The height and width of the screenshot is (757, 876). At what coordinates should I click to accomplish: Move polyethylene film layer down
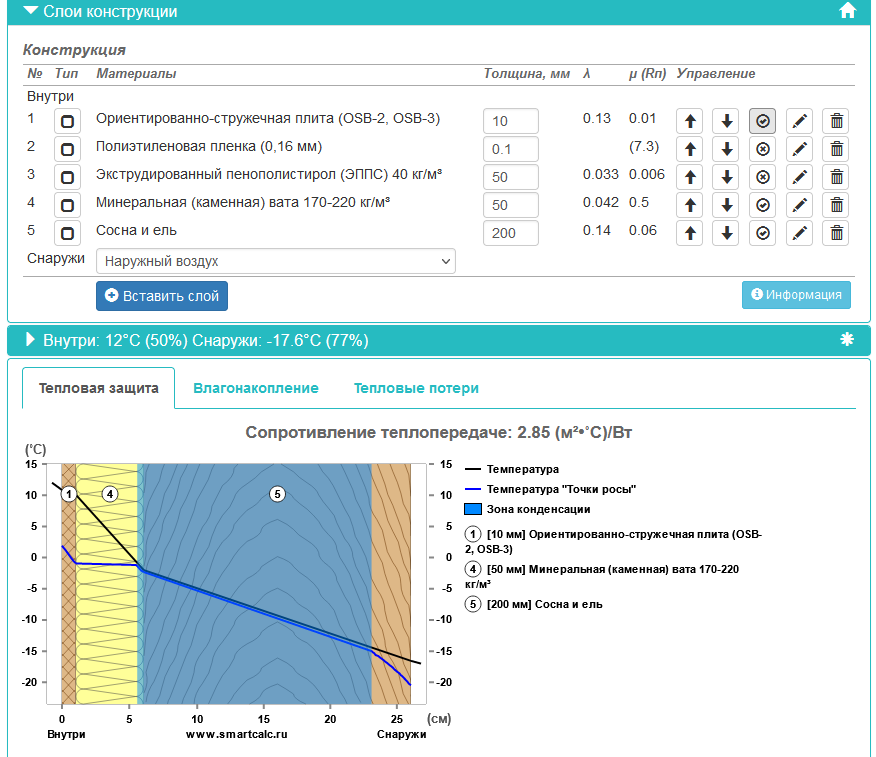pyautogui.click(x=726, y=149)
